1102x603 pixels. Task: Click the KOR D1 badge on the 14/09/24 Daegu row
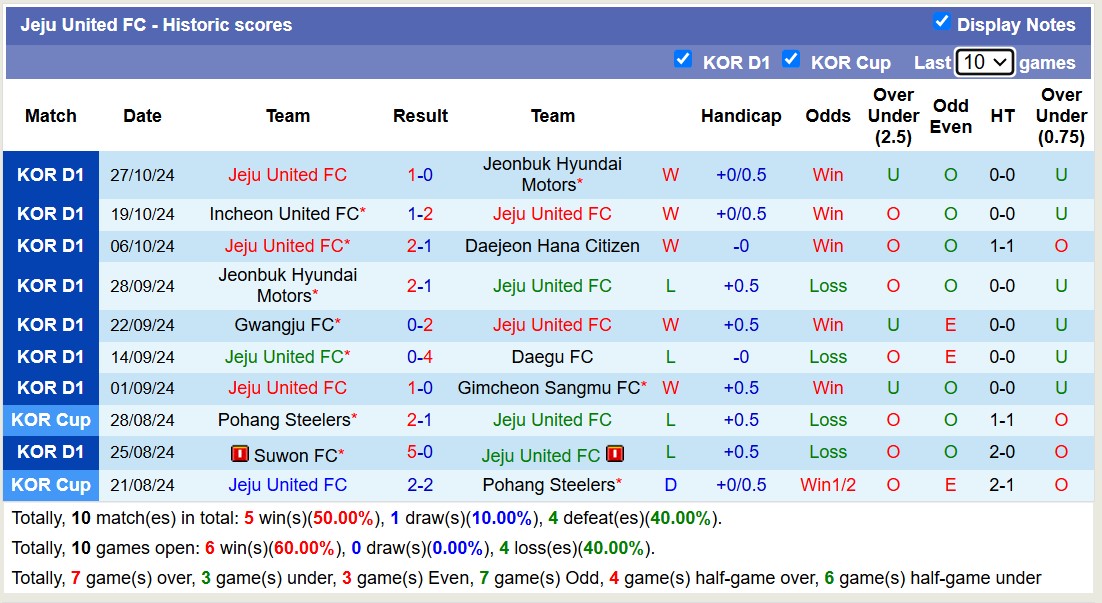point(51,356)
